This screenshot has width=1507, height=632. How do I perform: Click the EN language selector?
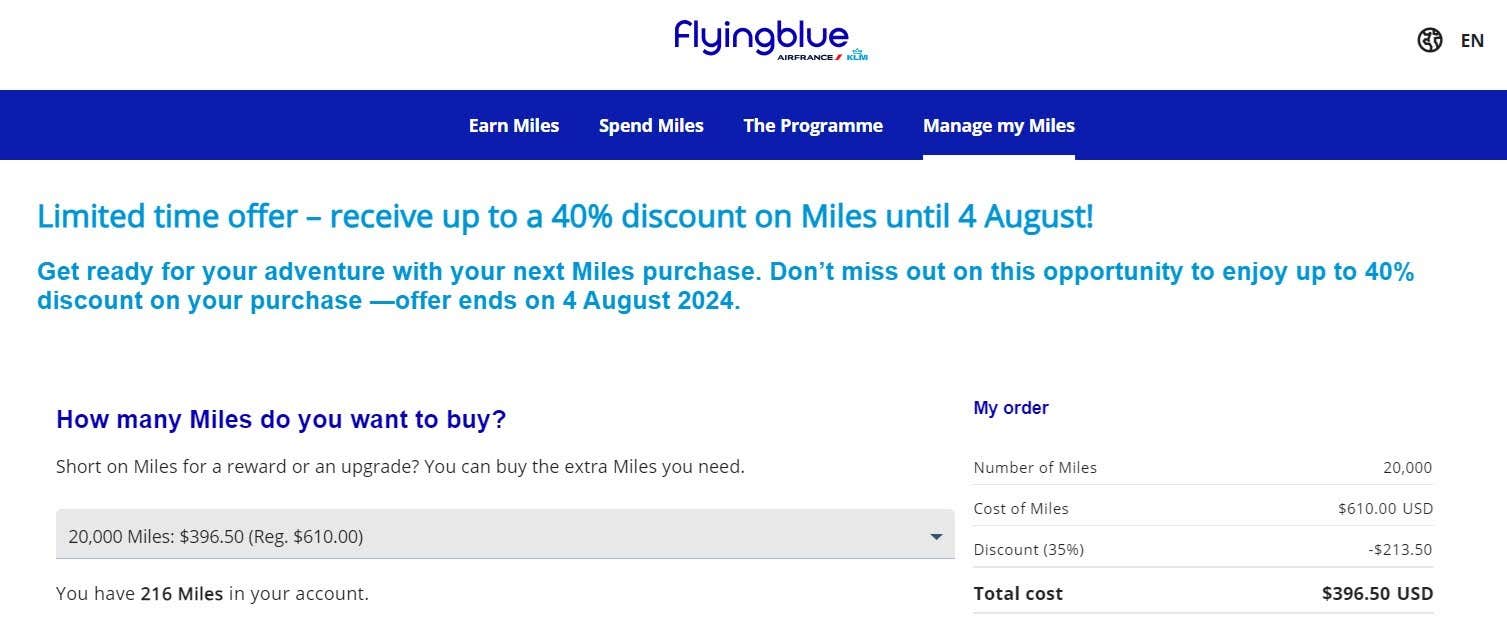[x=1472, y=41]
